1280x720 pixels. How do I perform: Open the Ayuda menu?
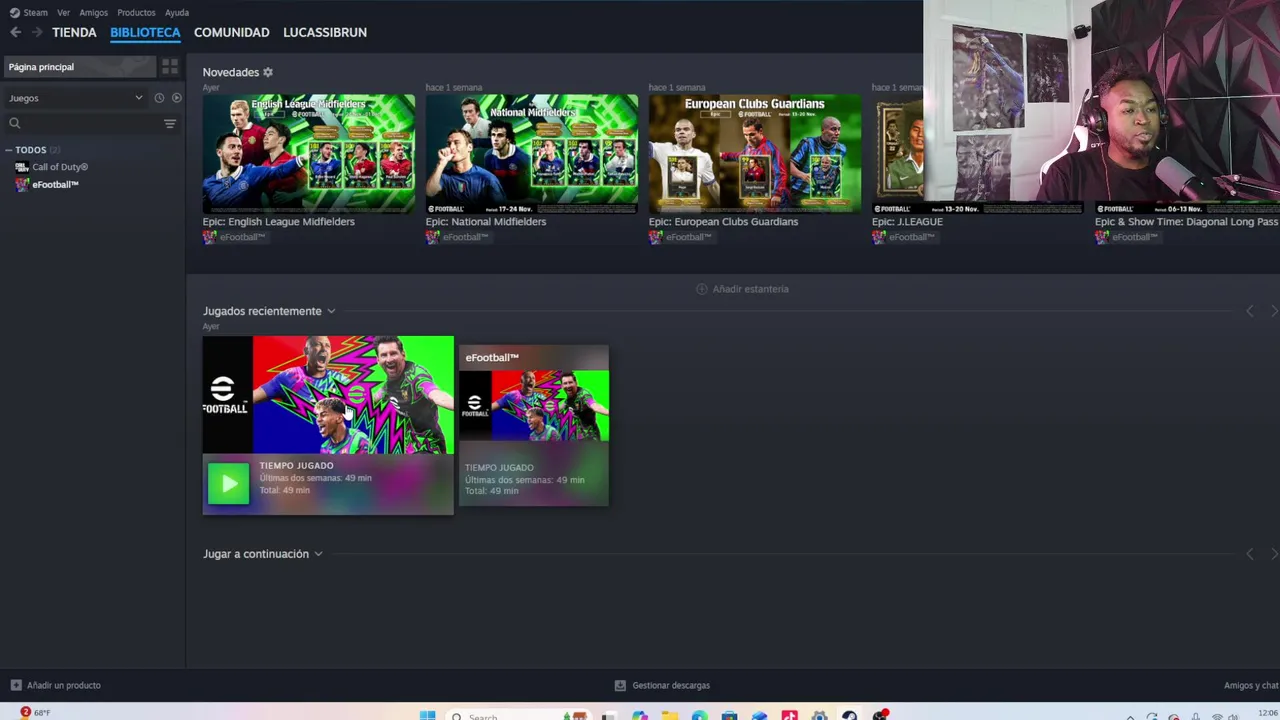click(x=177, y=13)
